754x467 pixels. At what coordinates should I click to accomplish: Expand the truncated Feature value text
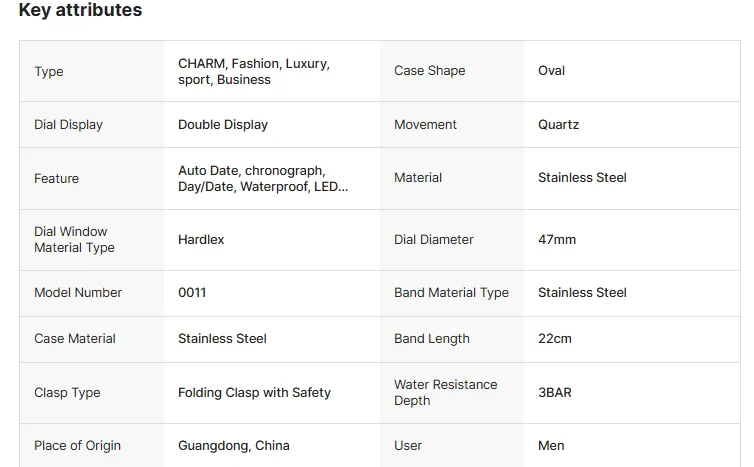(263, 178)
